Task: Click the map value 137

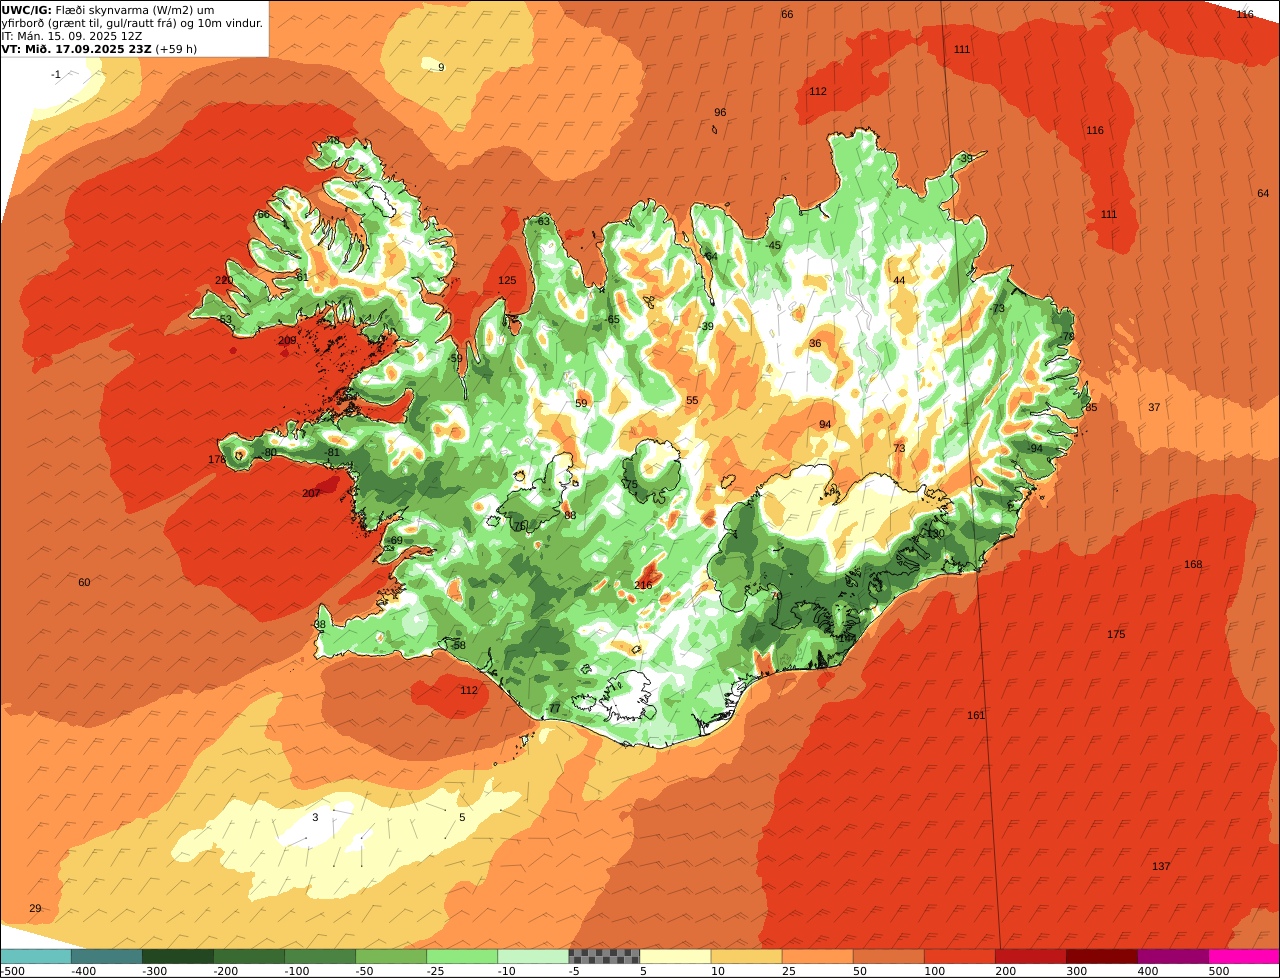Action: click(1160, 866)
